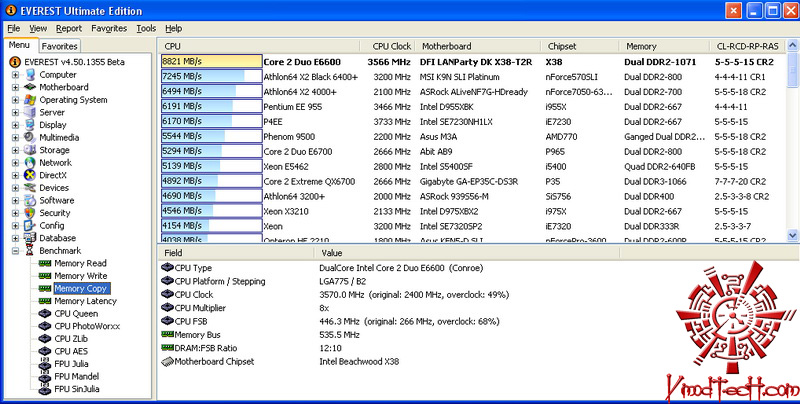Select the CPU AES benchmark item

pyautogui.click(x=71, y=351)
